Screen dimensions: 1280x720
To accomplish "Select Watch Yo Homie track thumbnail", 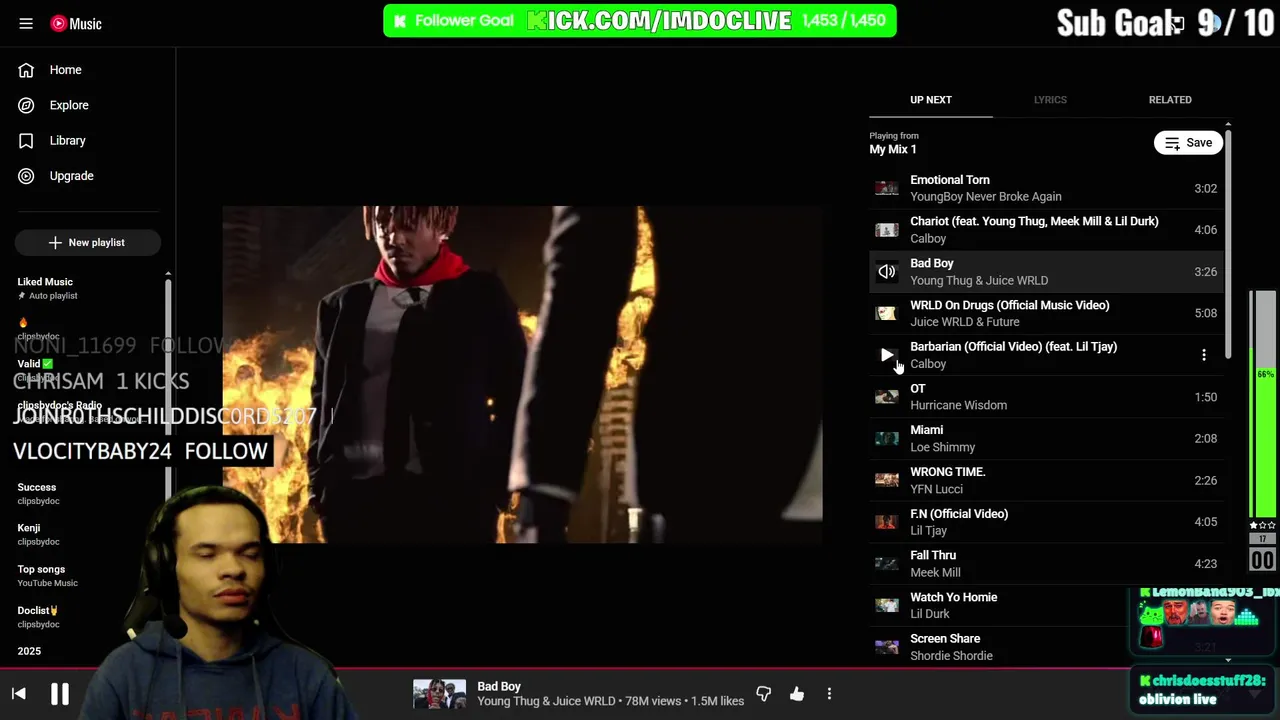I will point(887,605).
